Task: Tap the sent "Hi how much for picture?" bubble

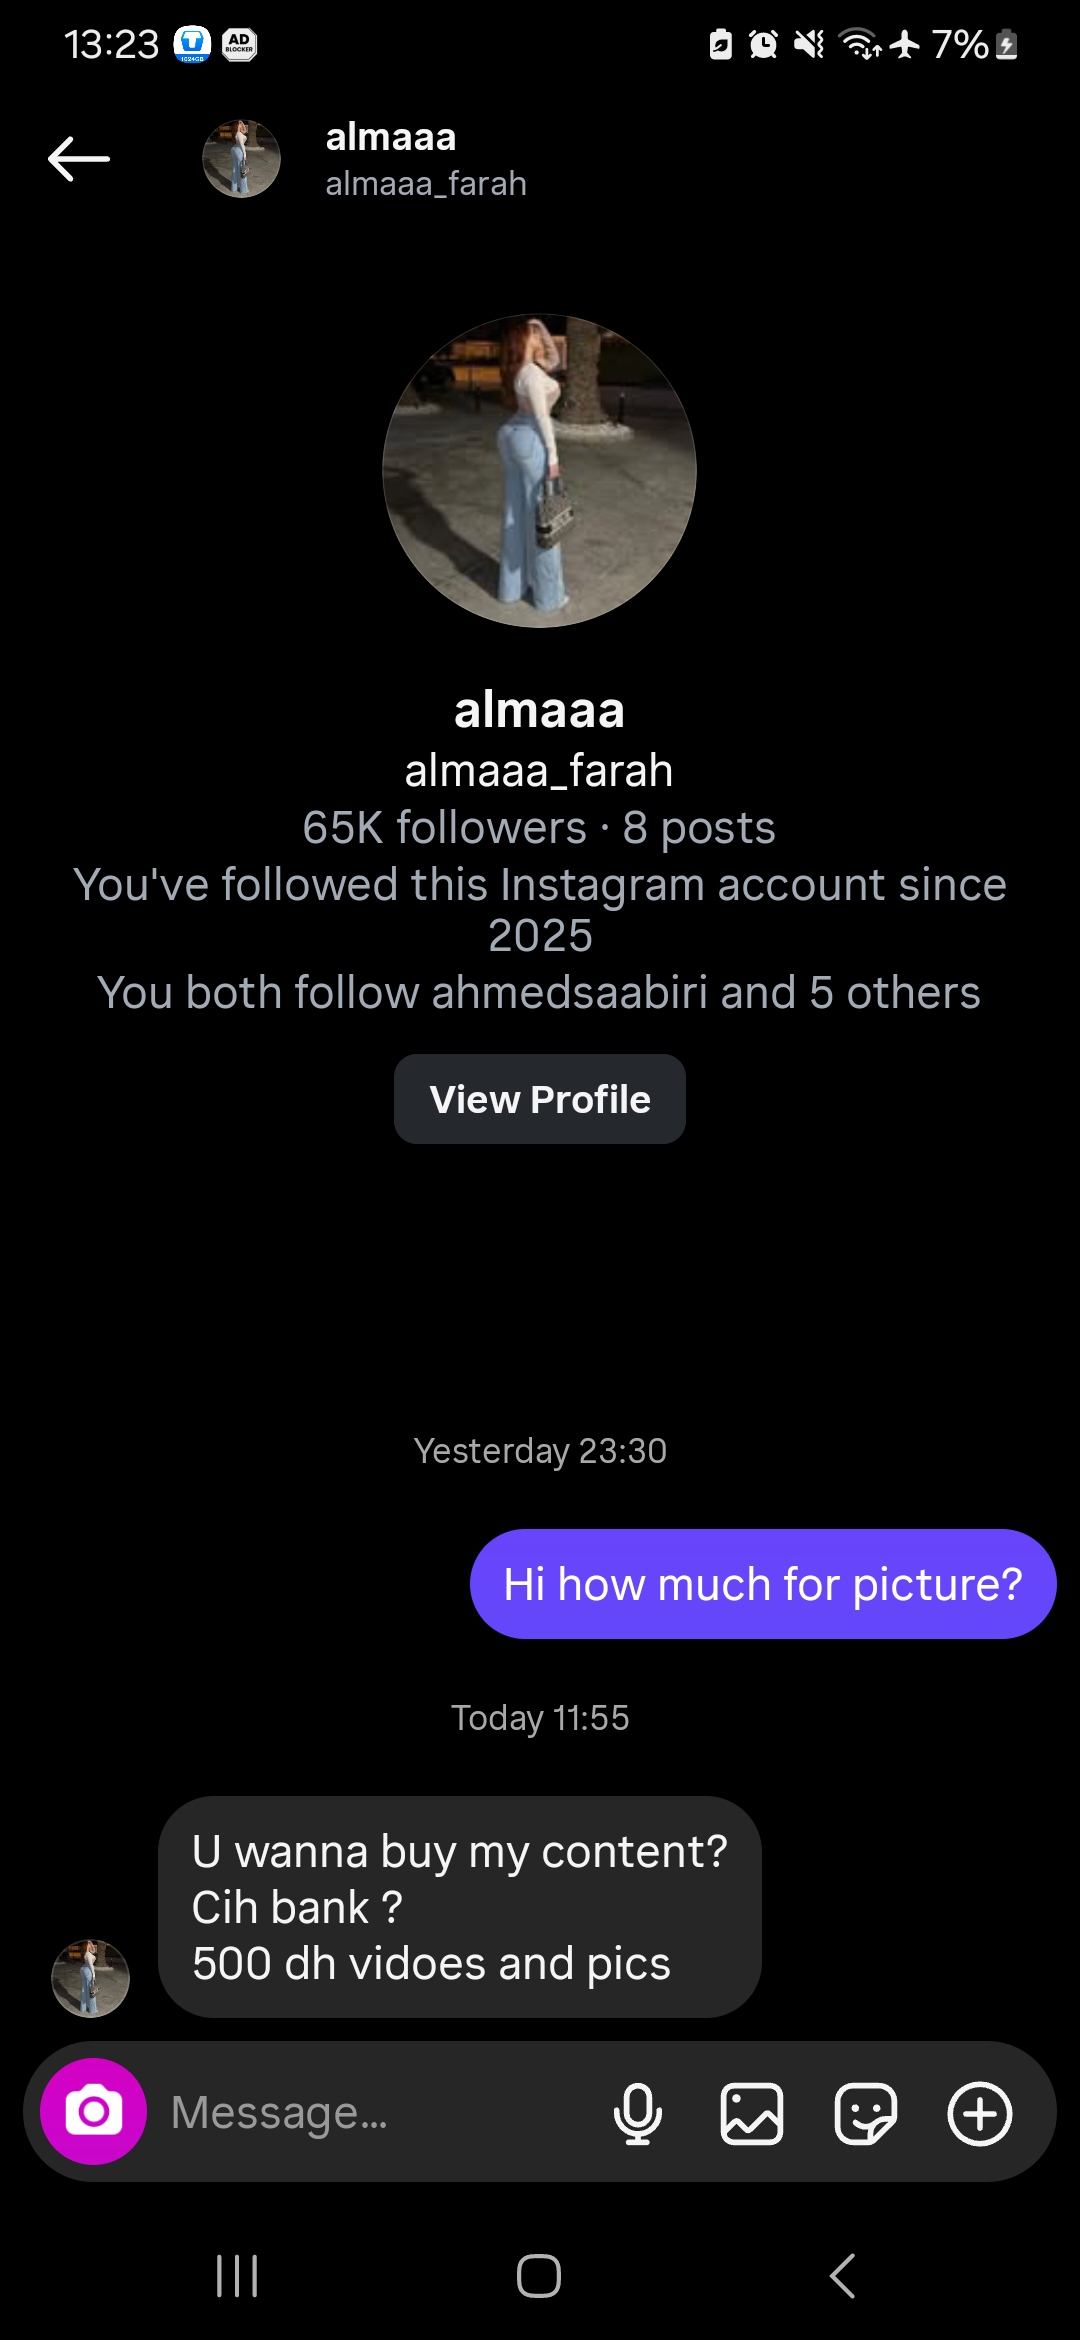Action: click(x=763, y=1584)
